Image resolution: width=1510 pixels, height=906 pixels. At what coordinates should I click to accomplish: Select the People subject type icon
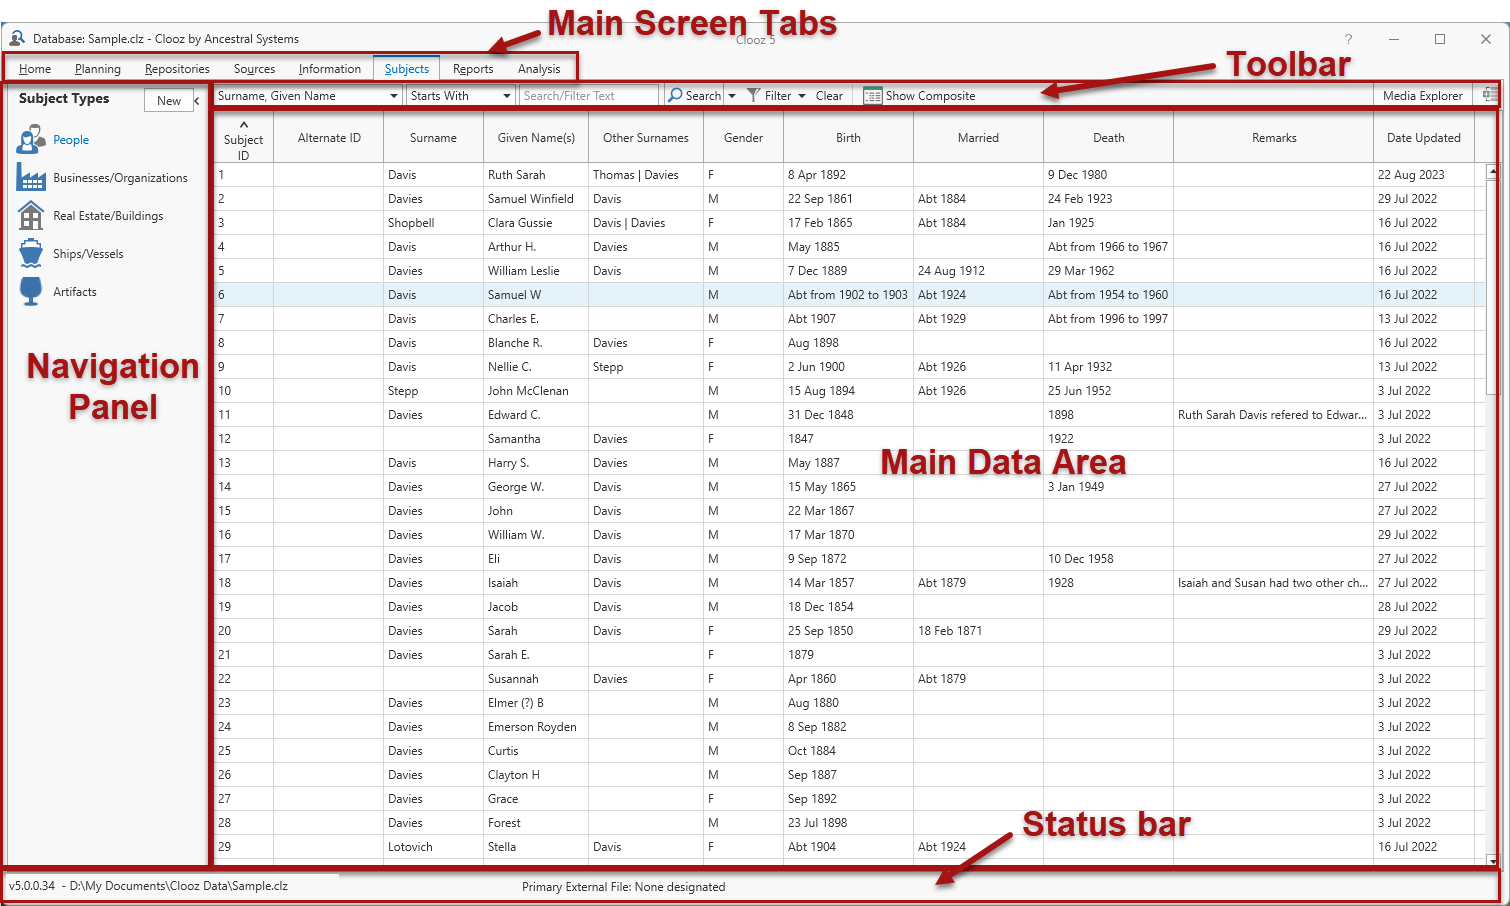[30, 140]
